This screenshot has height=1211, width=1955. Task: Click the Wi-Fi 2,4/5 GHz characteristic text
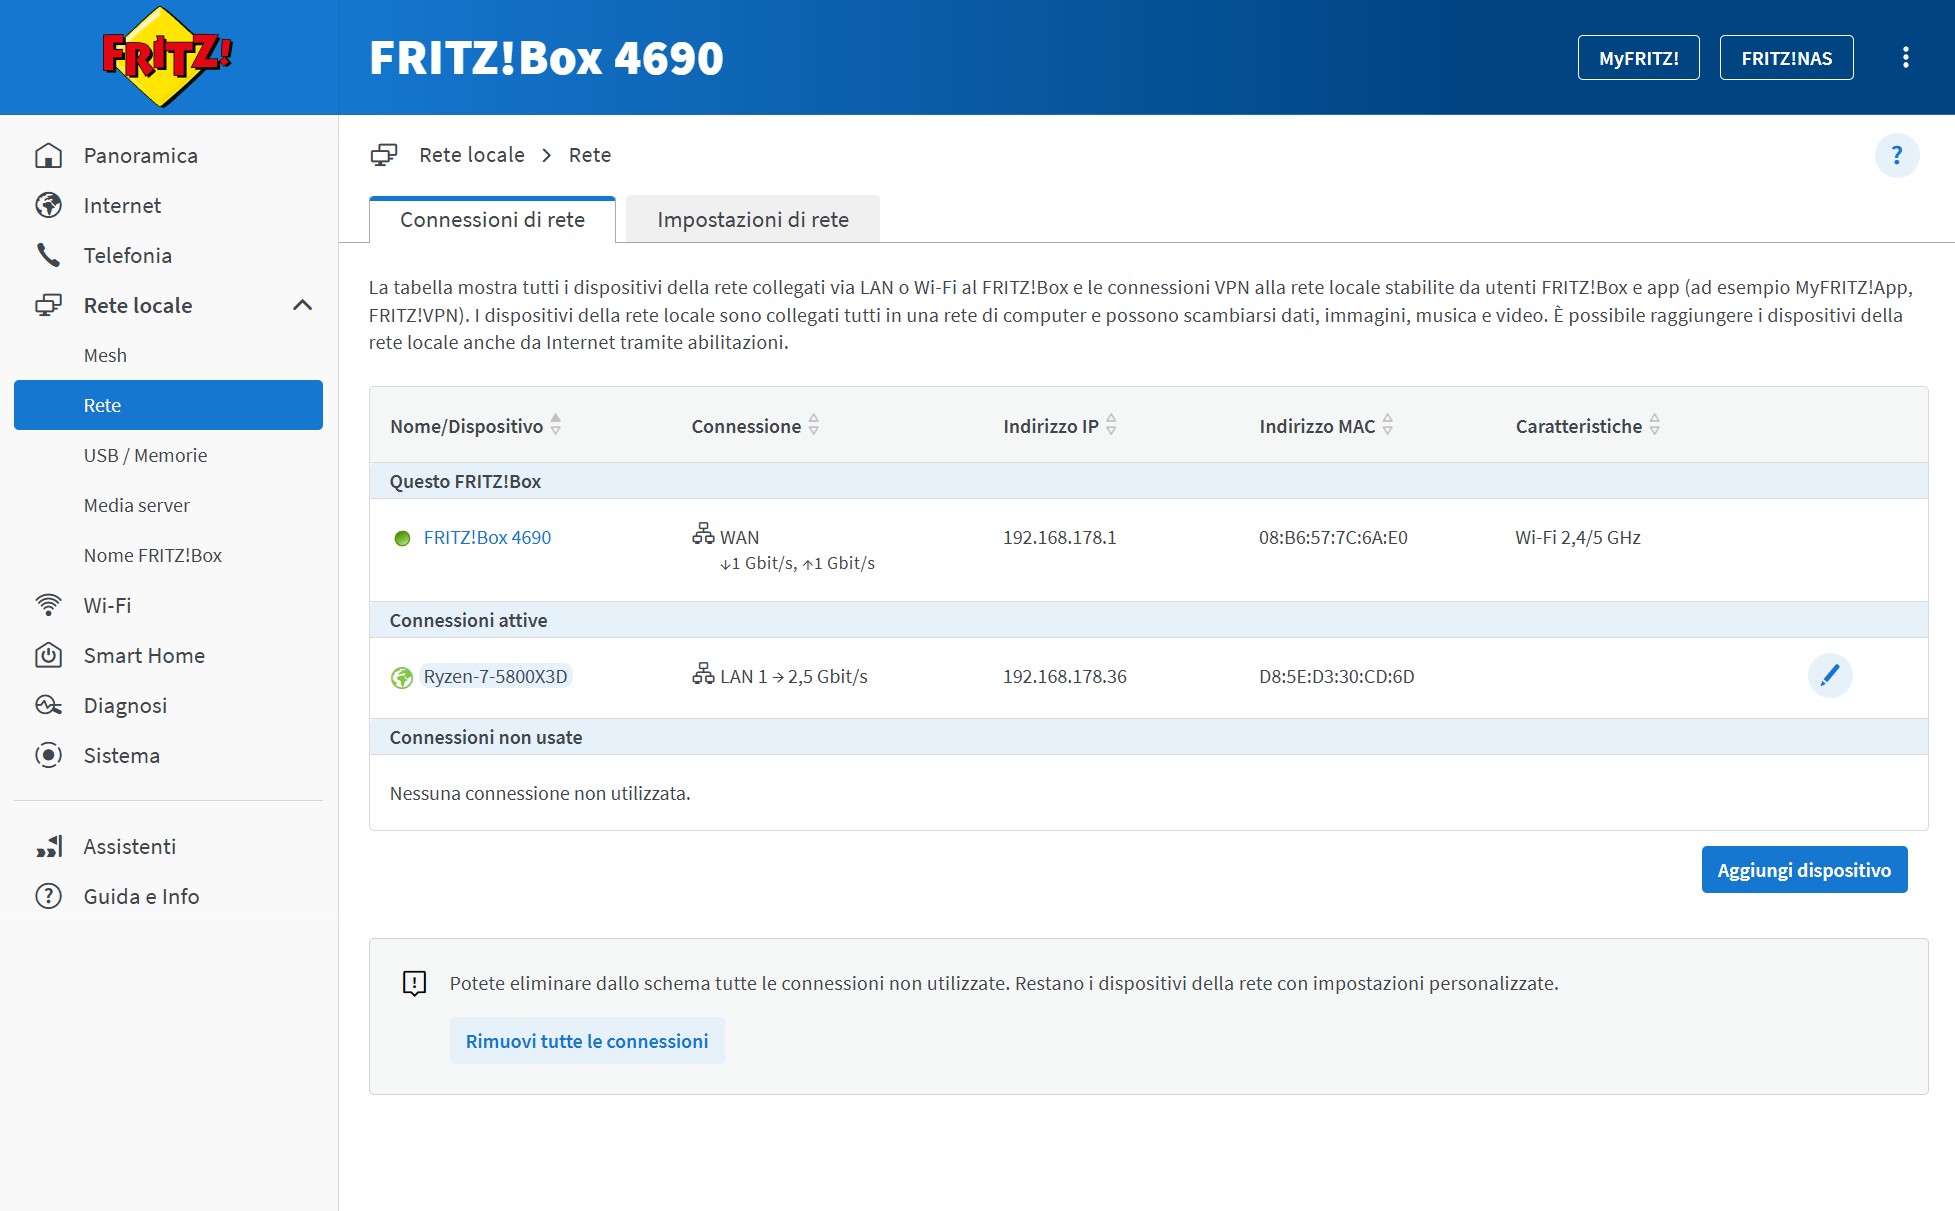1577,537
